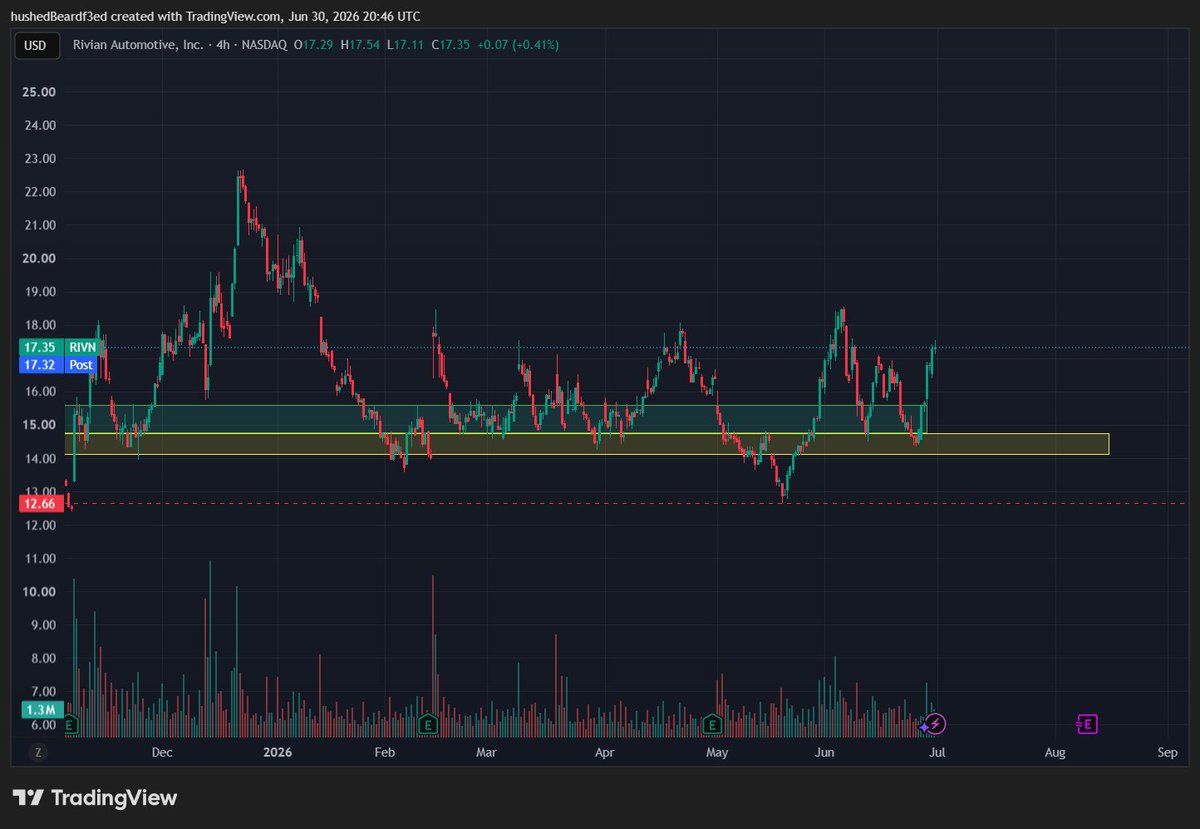Click the purple lightning event icon near July
Screen dimensions: 1200x829
click(936, 723)
